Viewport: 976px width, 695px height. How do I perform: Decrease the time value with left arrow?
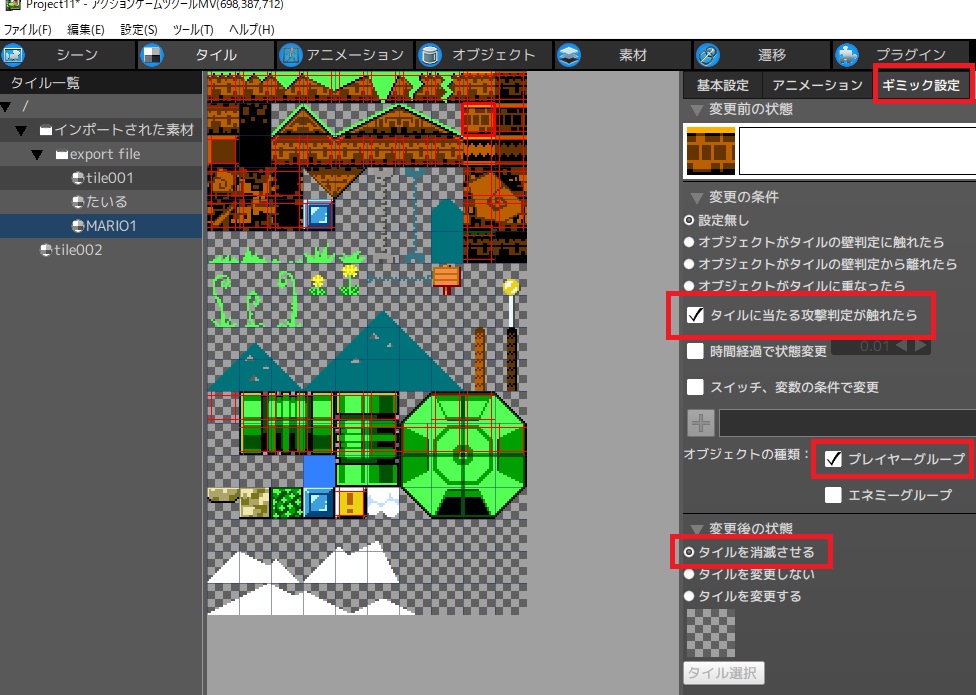(901, 346)
